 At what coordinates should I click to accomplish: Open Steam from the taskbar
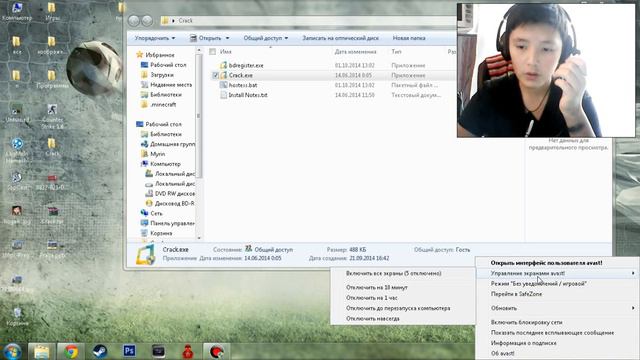point(100,351)
